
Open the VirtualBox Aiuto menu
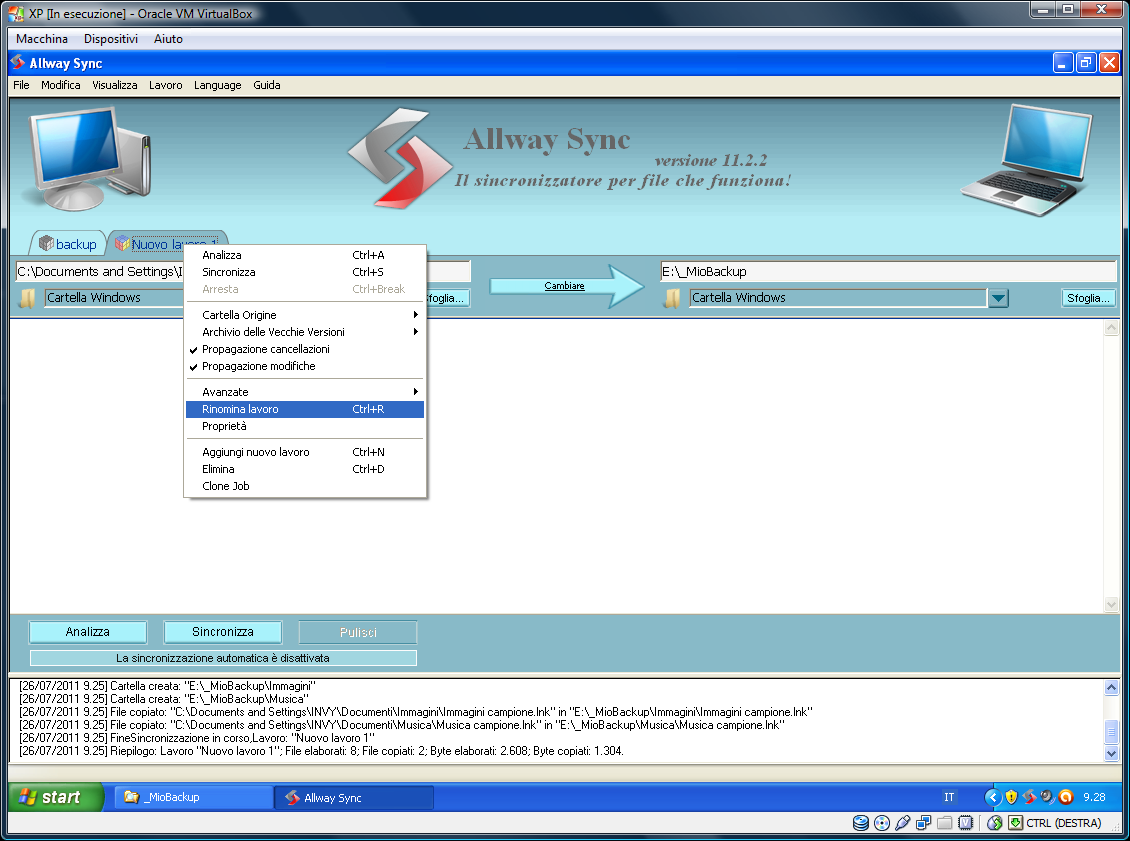pos(168,39)
